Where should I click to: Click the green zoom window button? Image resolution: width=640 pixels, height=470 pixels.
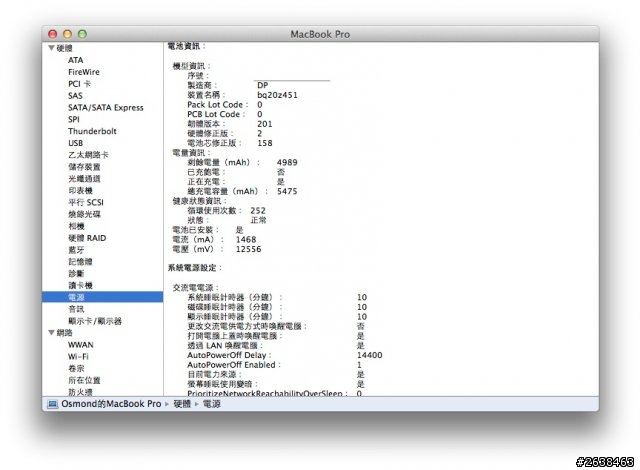(x=82, y=34)
